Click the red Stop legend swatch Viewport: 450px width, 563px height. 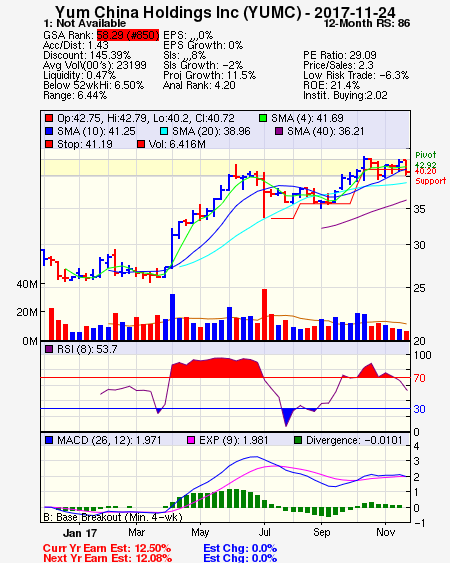point(49,144)
